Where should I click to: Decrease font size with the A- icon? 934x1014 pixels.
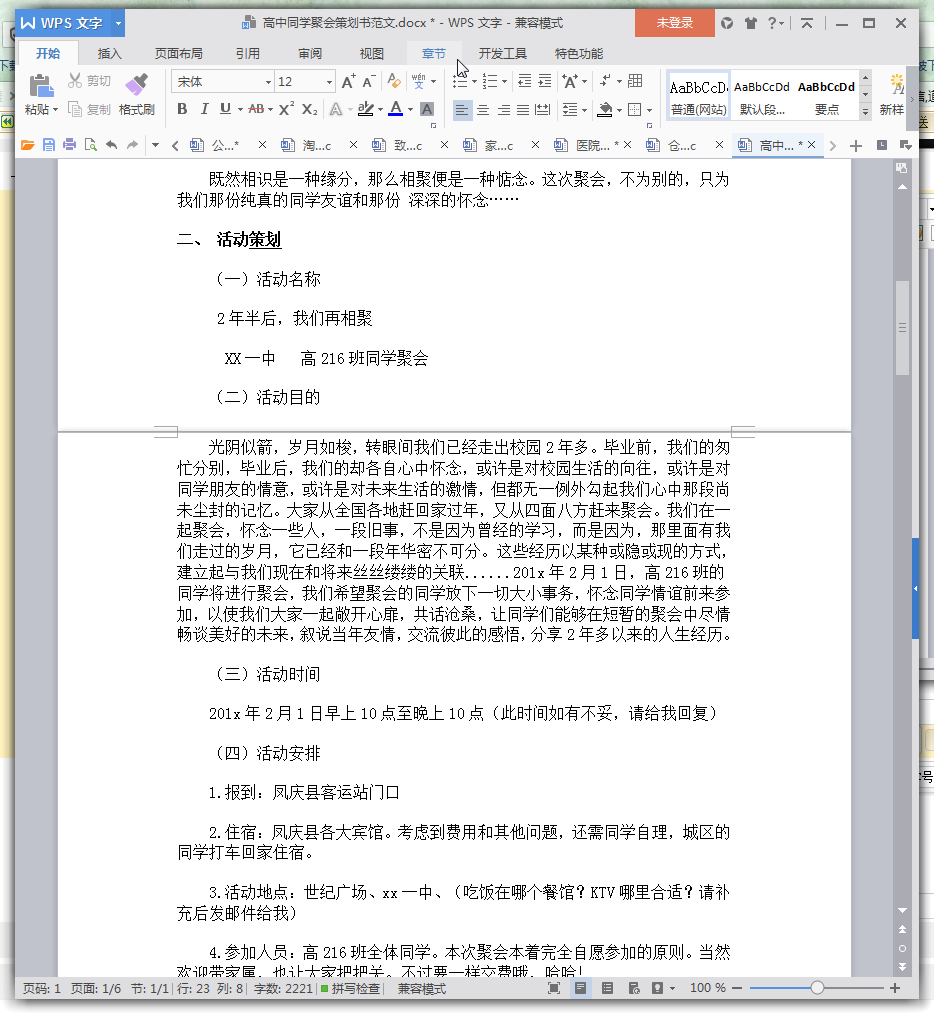[x=369, y=81]
